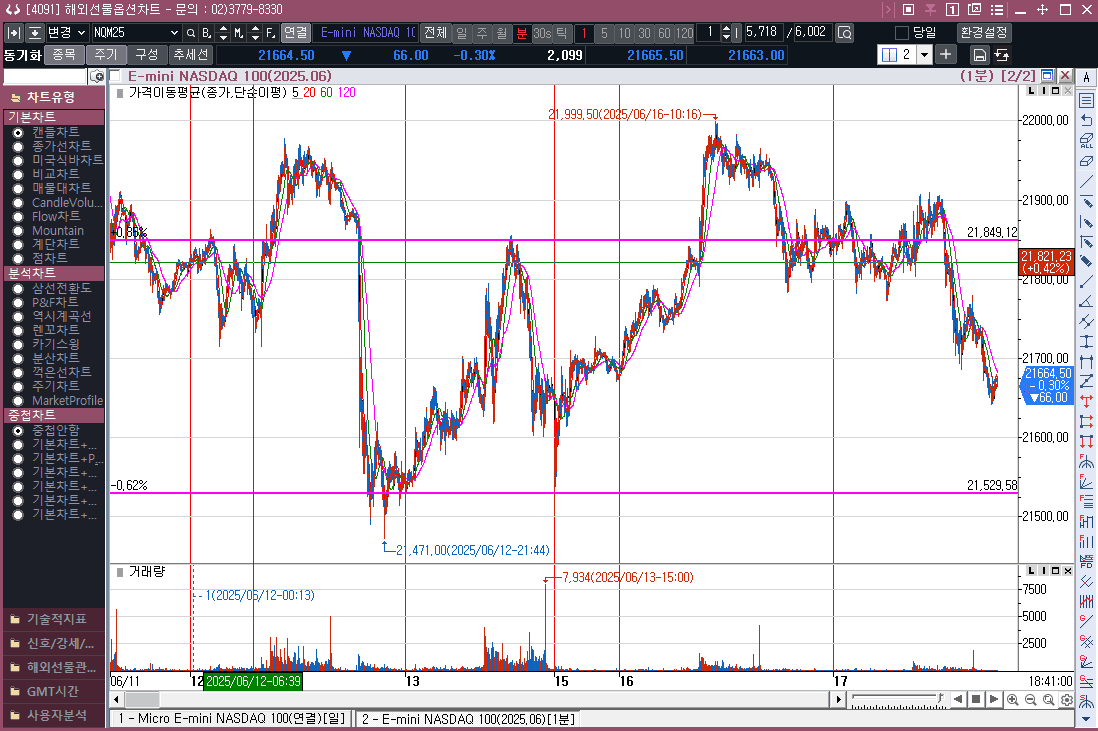1098x731 pixels.
Task: Toggle the checkbox beside the E-mini NASDAQ 100(2025.06) title
Action: coord(116,76)
